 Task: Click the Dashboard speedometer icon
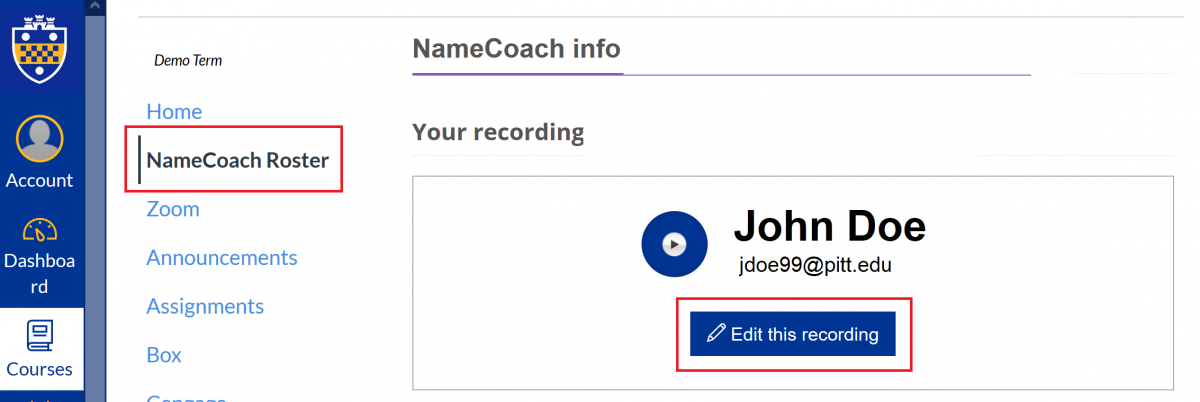pos(40,231)
